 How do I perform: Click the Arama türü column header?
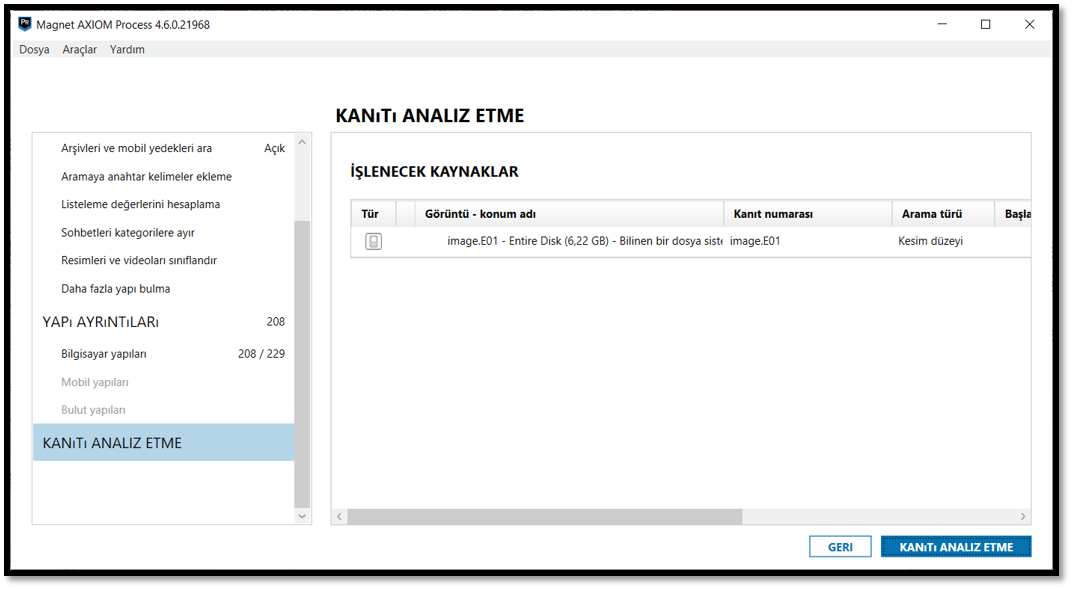(932, 214)
